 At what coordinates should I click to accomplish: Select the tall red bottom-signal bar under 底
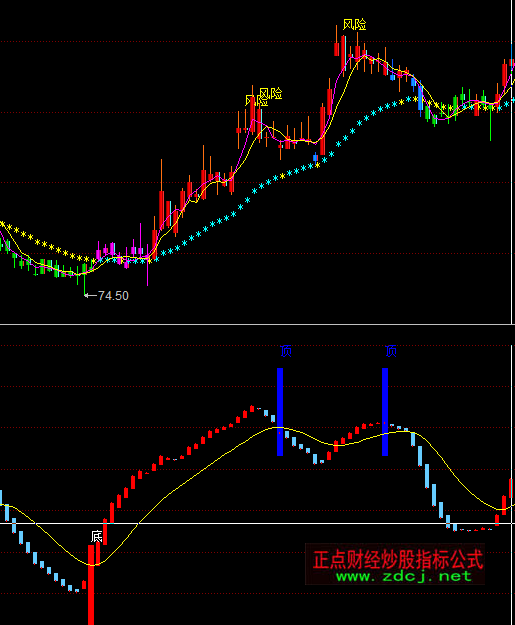pos(91,585)
